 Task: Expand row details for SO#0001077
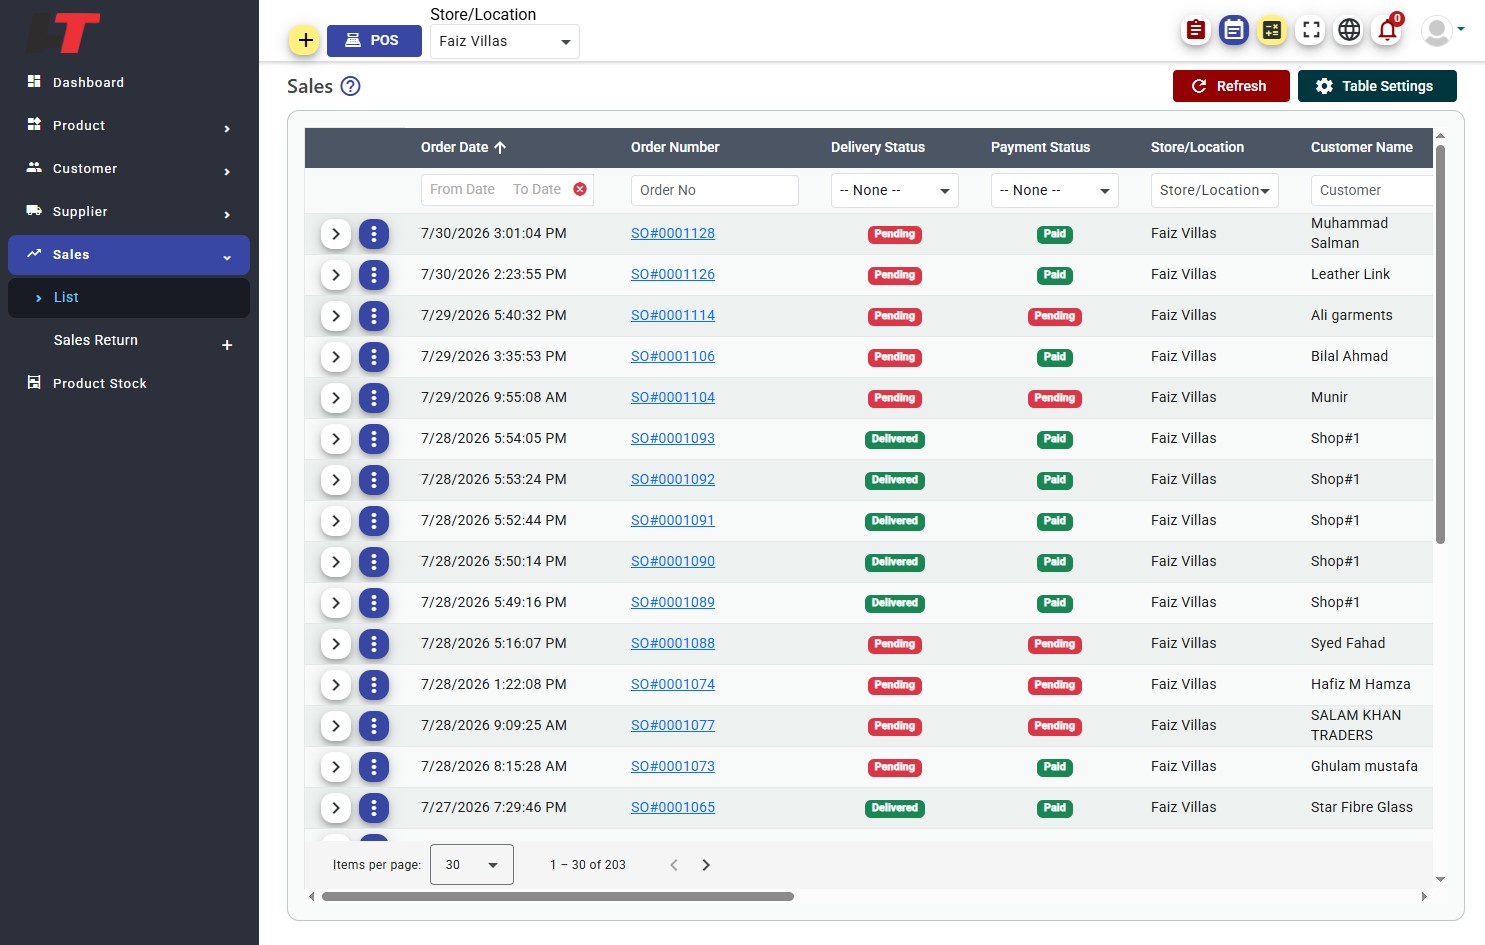[336, 726]
